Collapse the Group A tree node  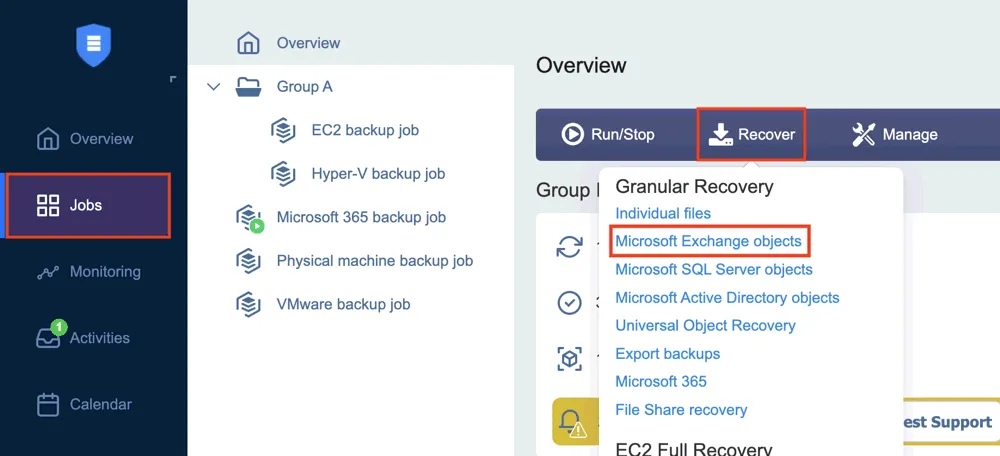click(x=213, y=87)
